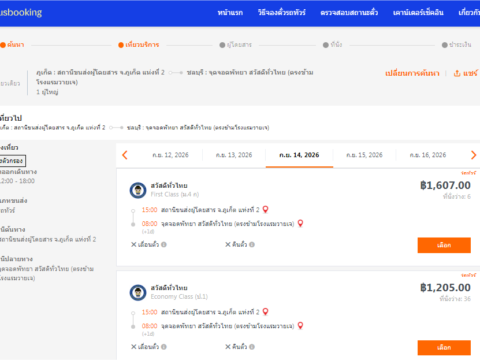Open ตรวจสอบสถานะตั๋ว navigation item
This screenshot has width=480, height=360.
click(349, 13)
